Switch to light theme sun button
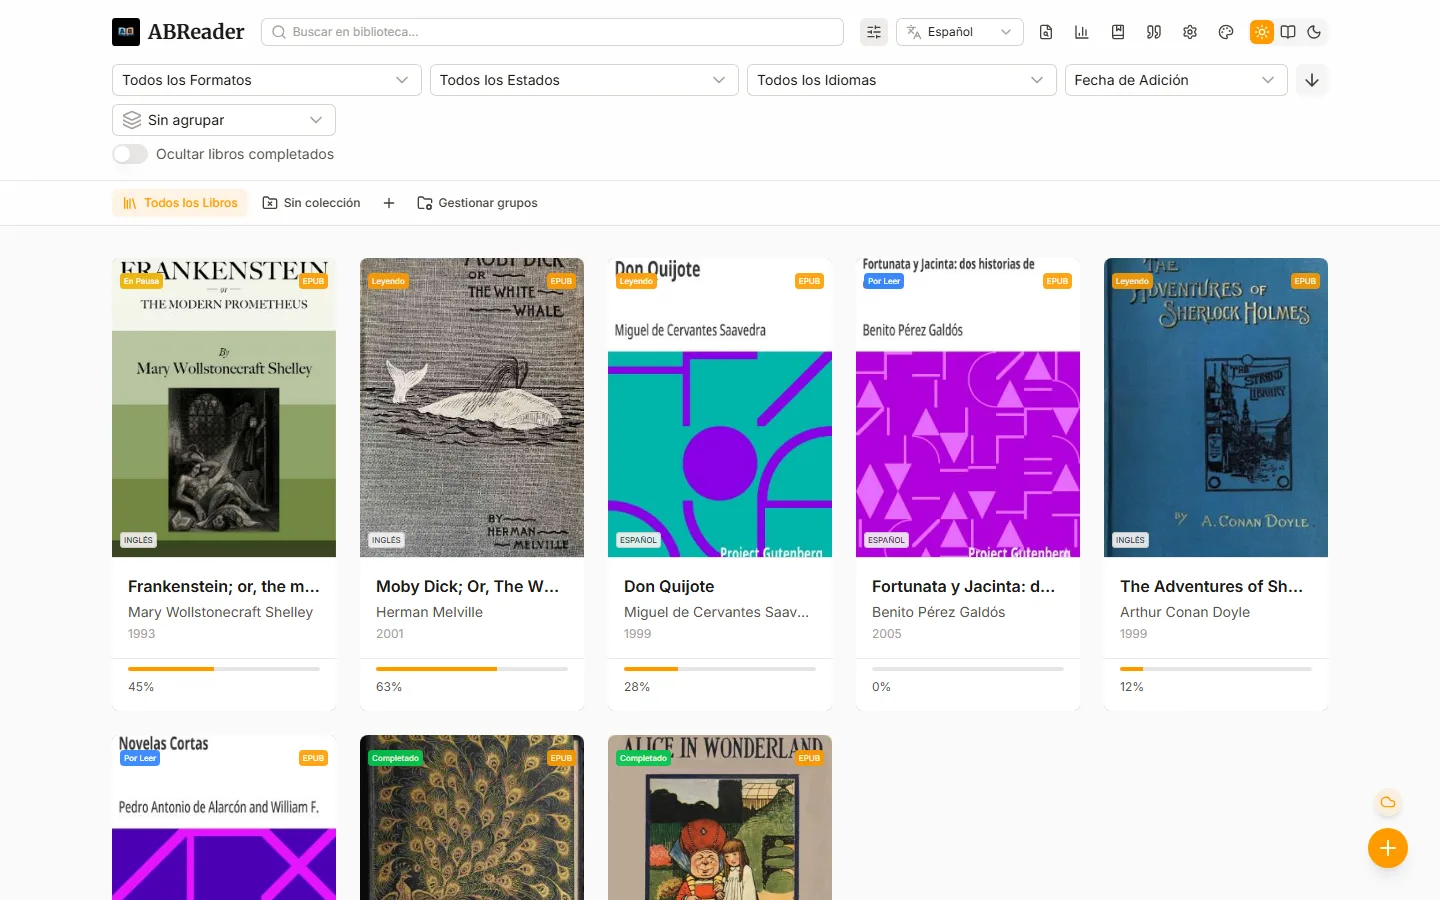Screen dimensions: 1440x900 (x=1262, y=32)
